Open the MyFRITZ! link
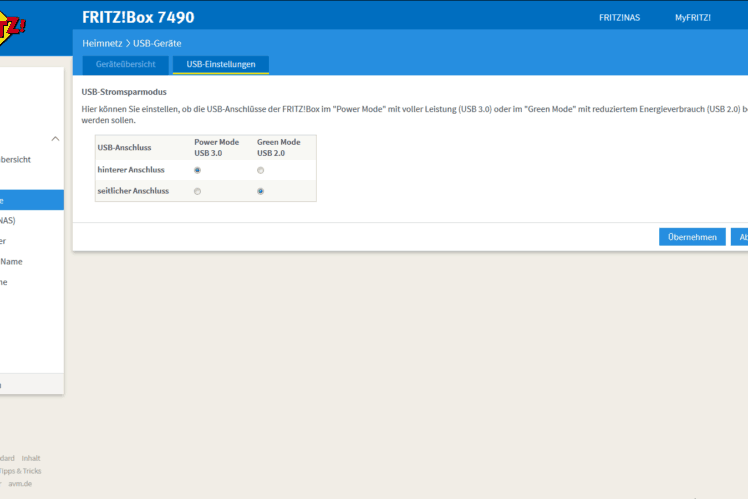The image size is (748, 499). [x=693, y=18]
